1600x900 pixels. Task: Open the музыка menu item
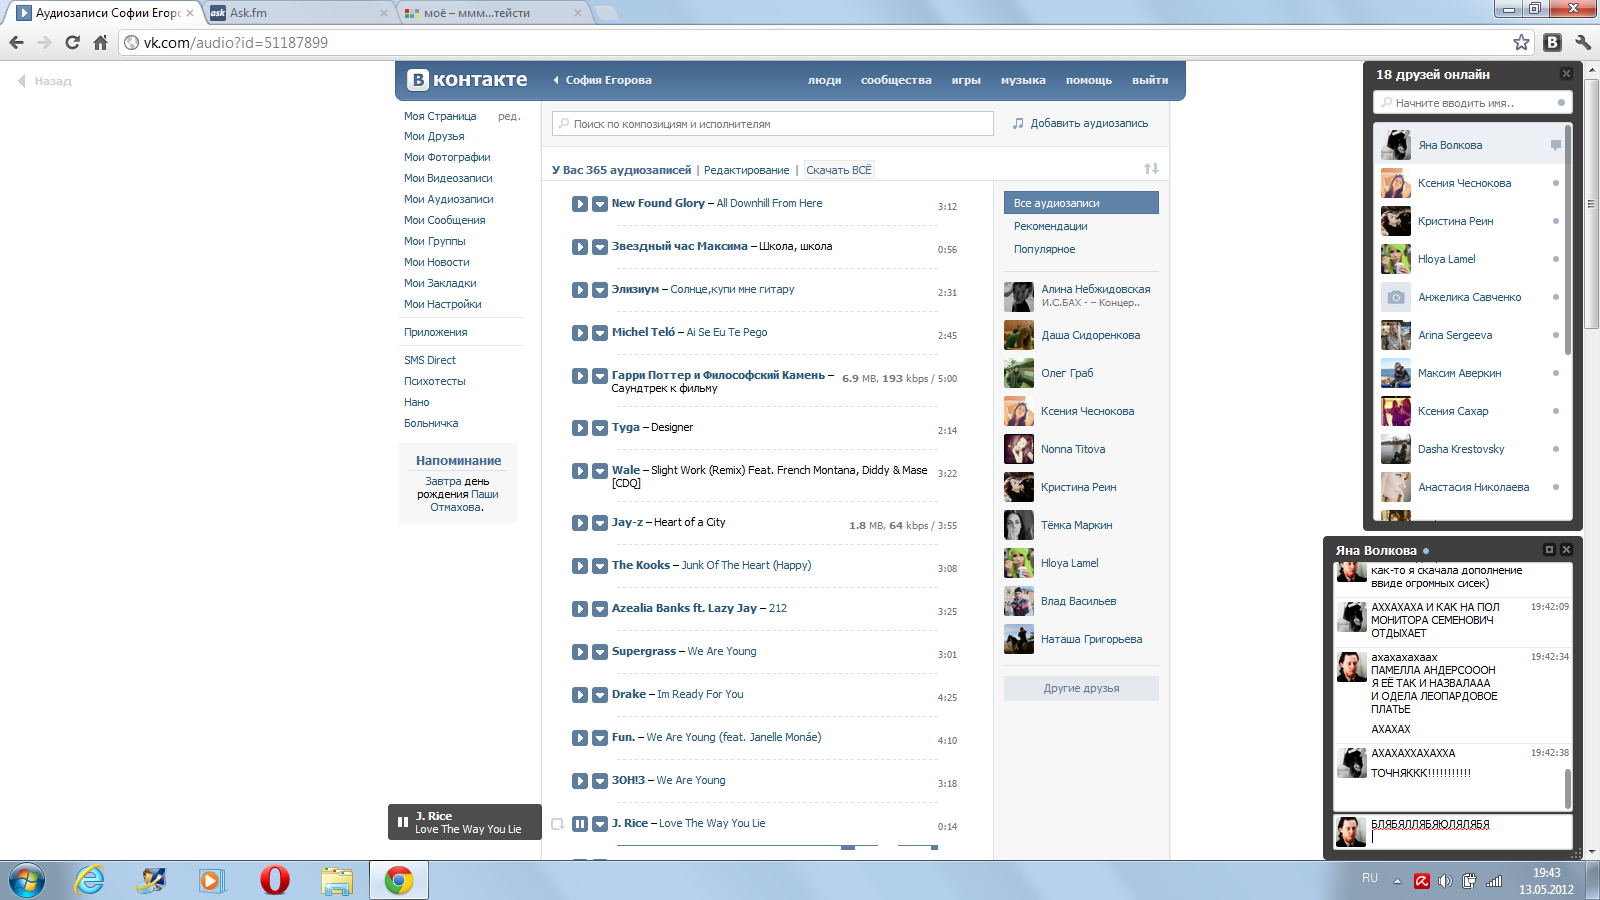(1023, 80)
